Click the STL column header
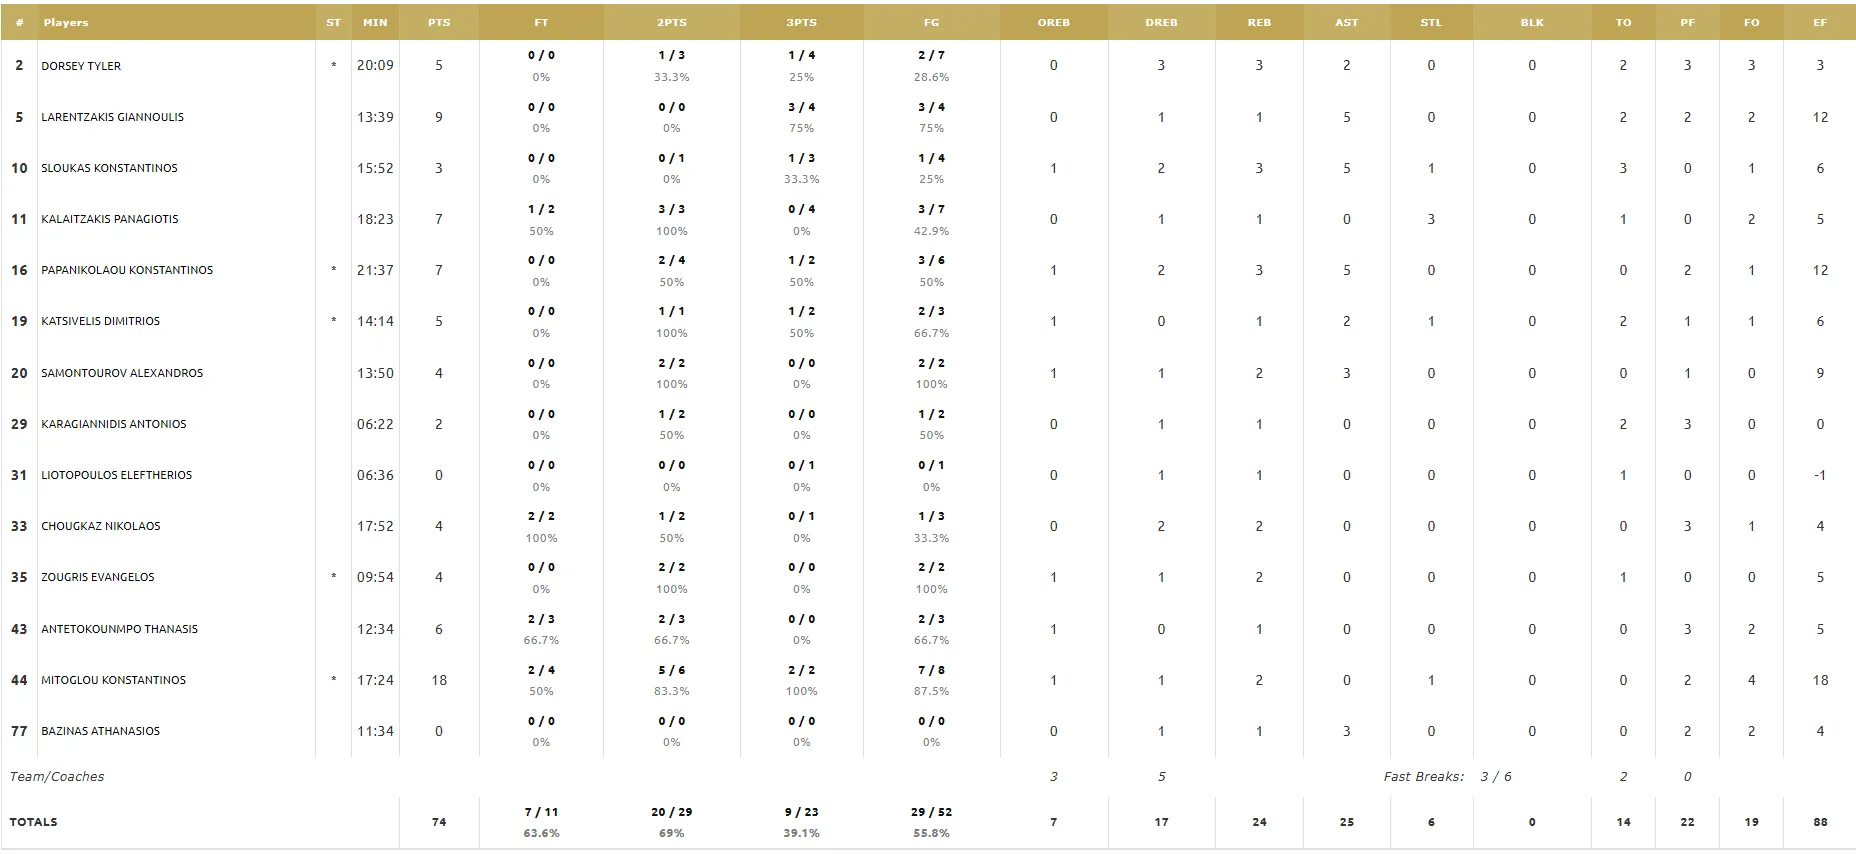This screenshot has height=854, width=1856. point(1431,22)
